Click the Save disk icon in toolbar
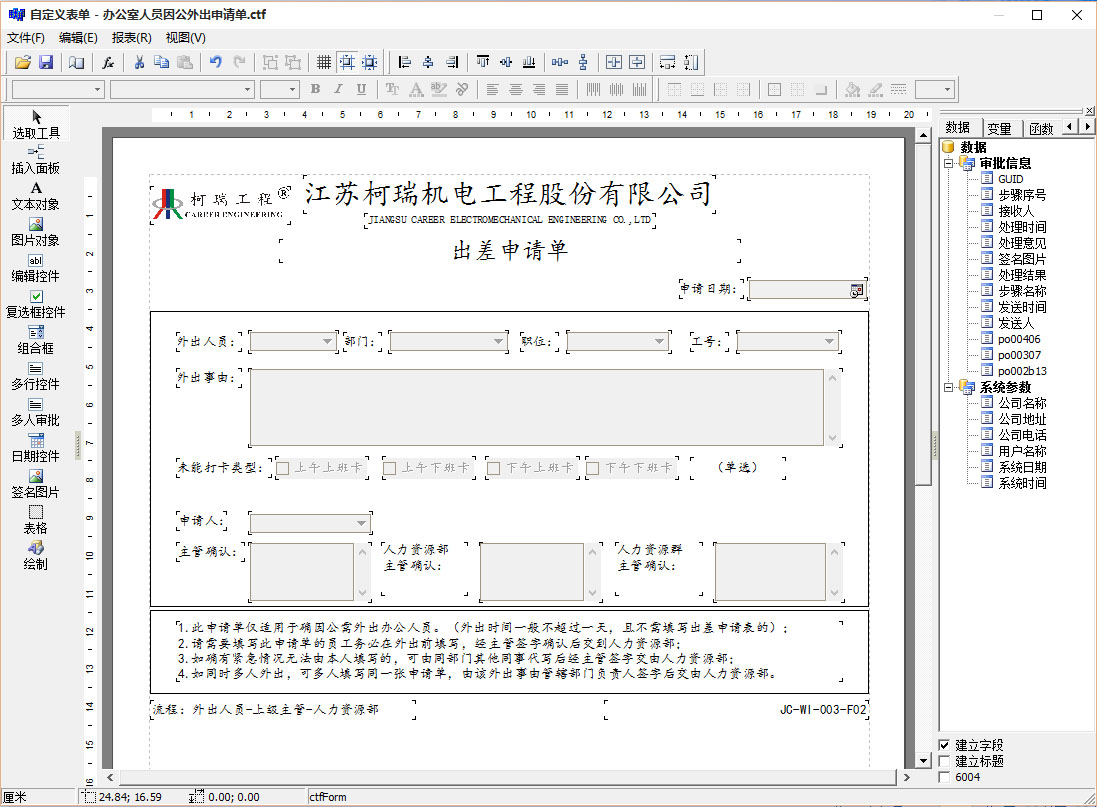The image size is (1097, 807). click(46, 62)
